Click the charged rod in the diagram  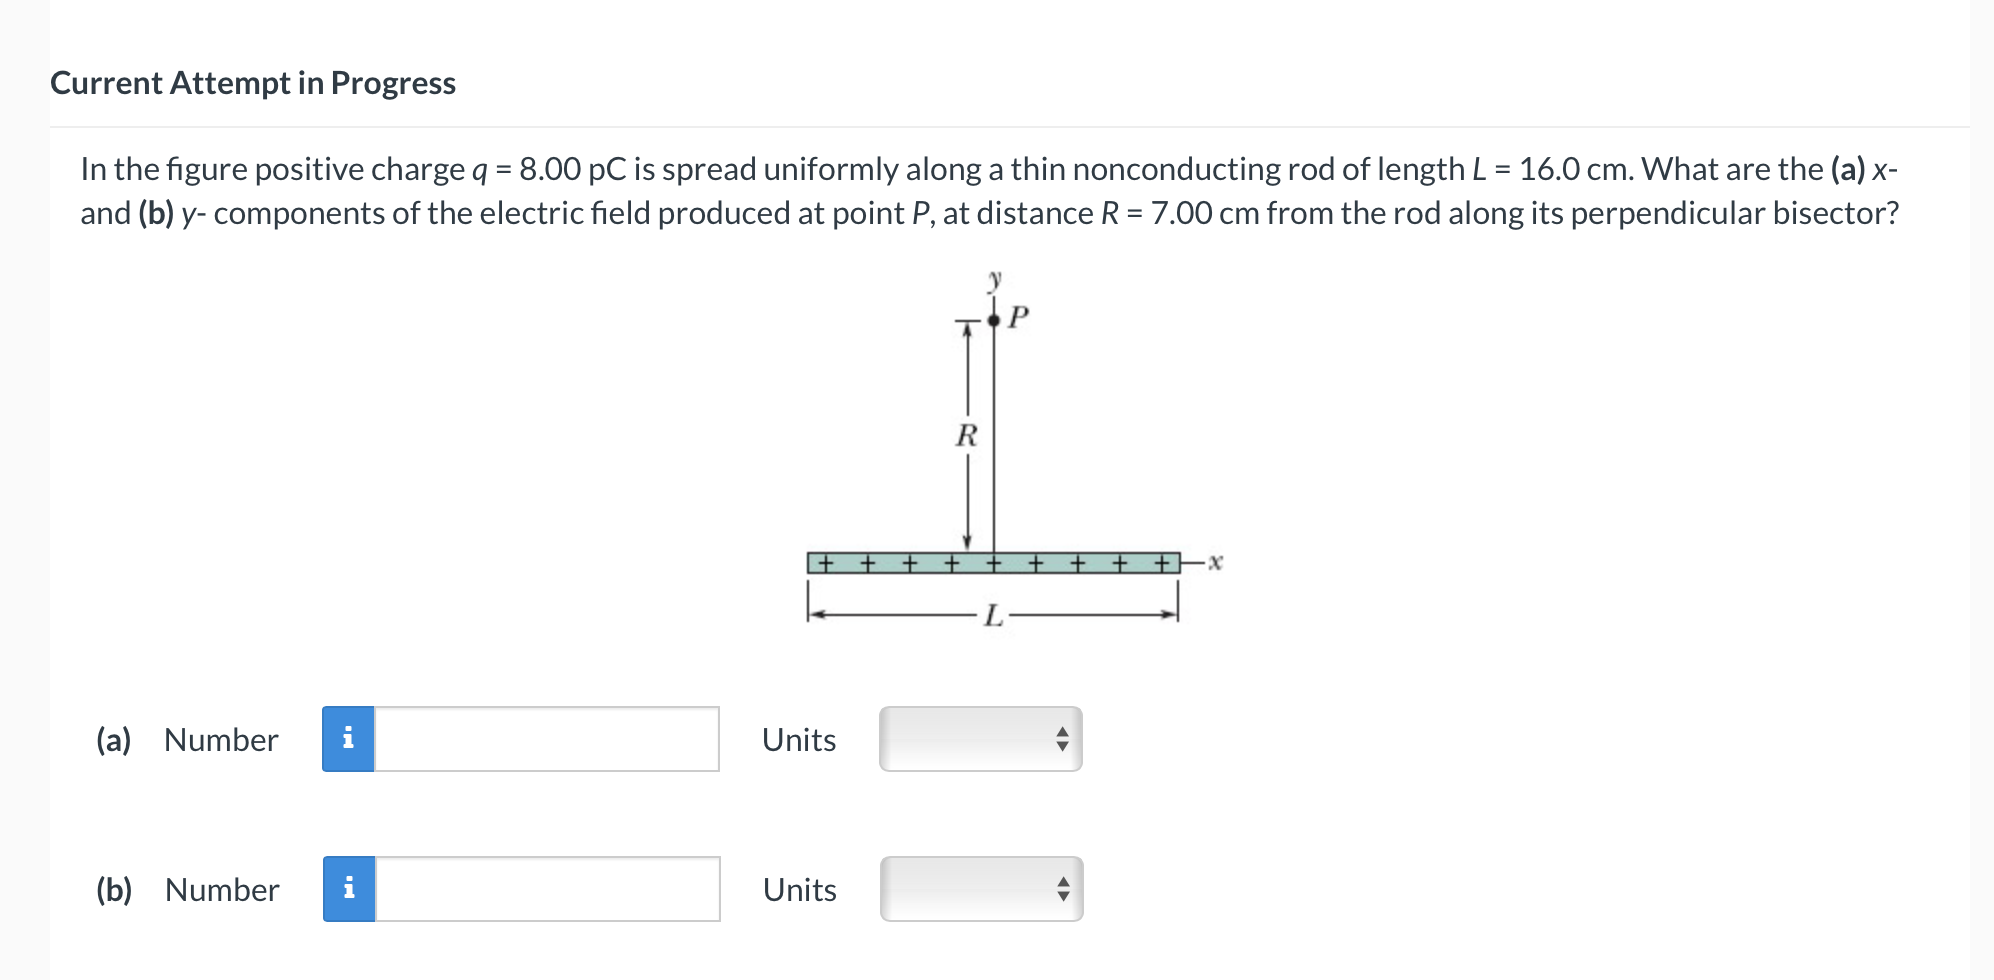[995, 563]
